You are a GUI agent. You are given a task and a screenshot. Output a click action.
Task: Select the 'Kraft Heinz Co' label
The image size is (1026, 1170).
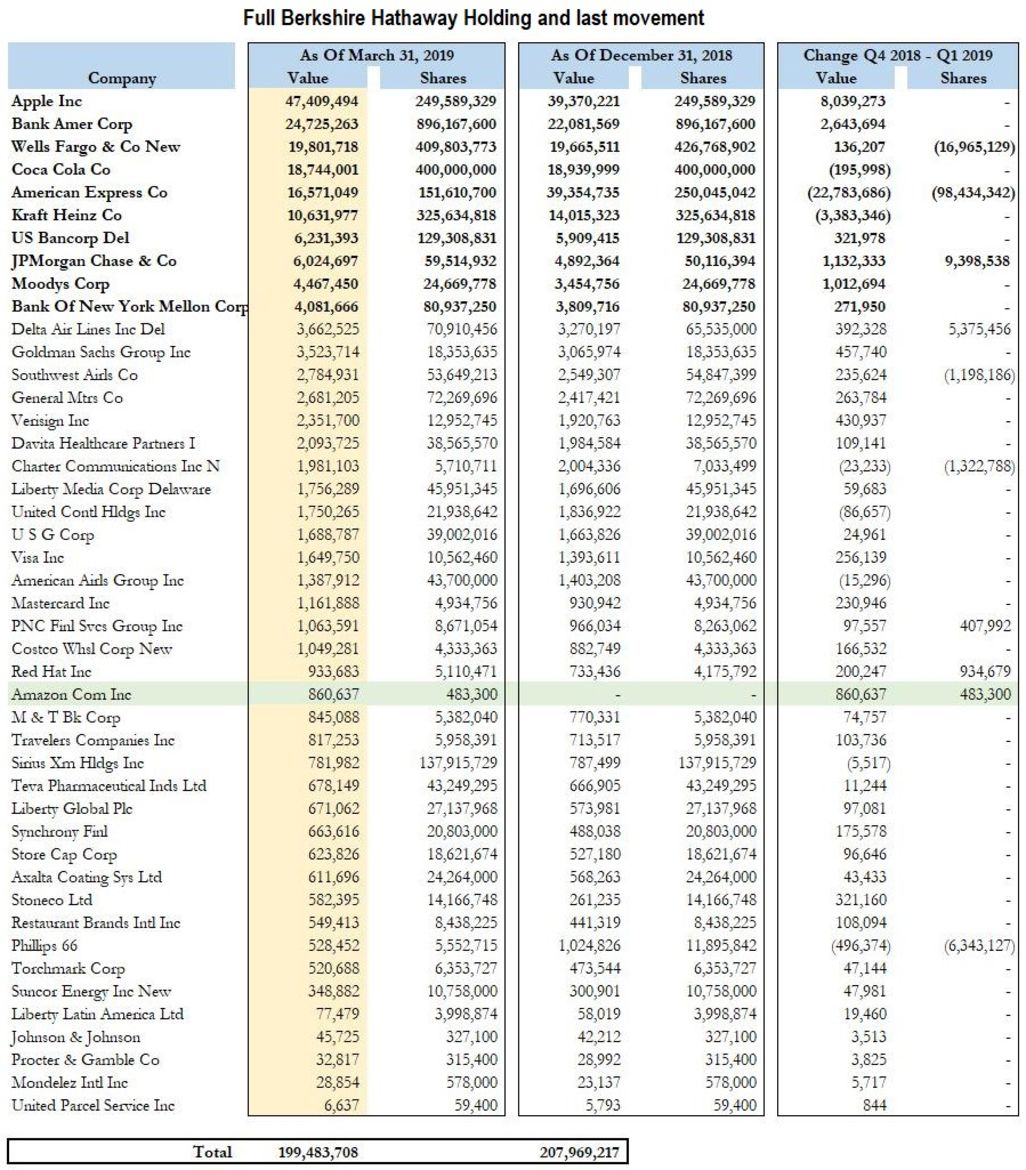pos(66,215)
